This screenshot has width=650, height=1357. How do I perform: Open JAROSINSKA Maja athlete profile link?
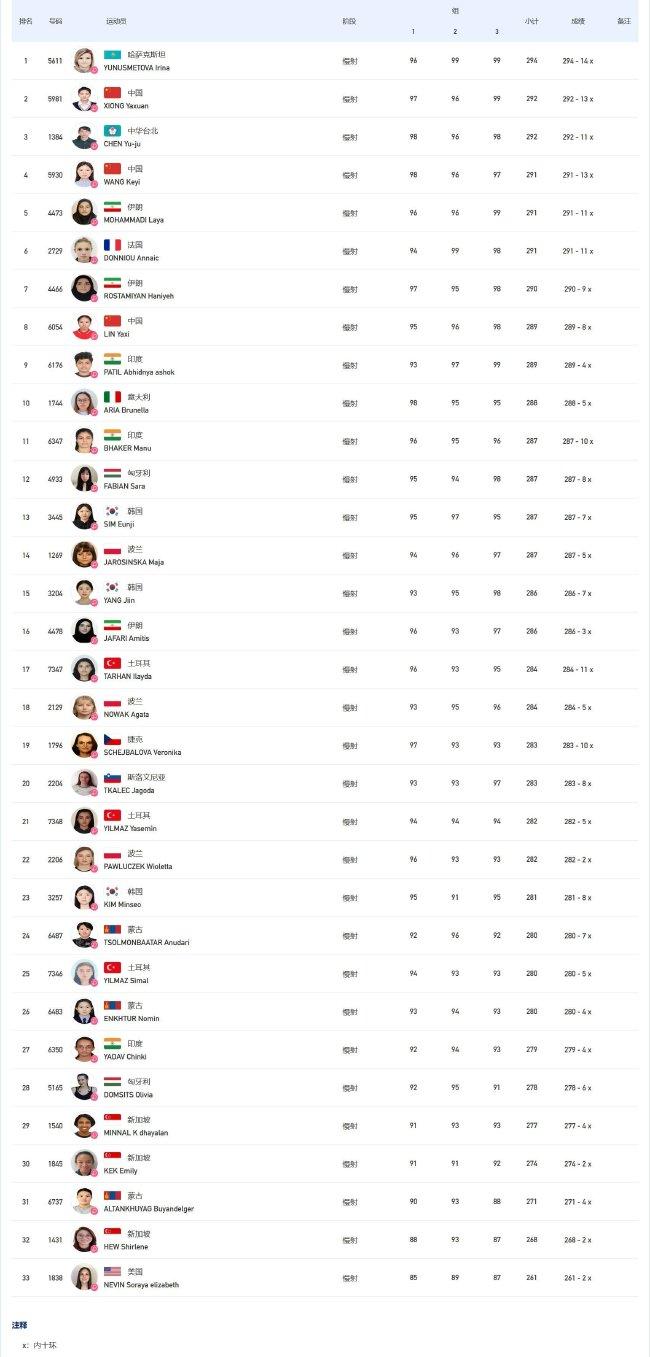pos(133,562)
